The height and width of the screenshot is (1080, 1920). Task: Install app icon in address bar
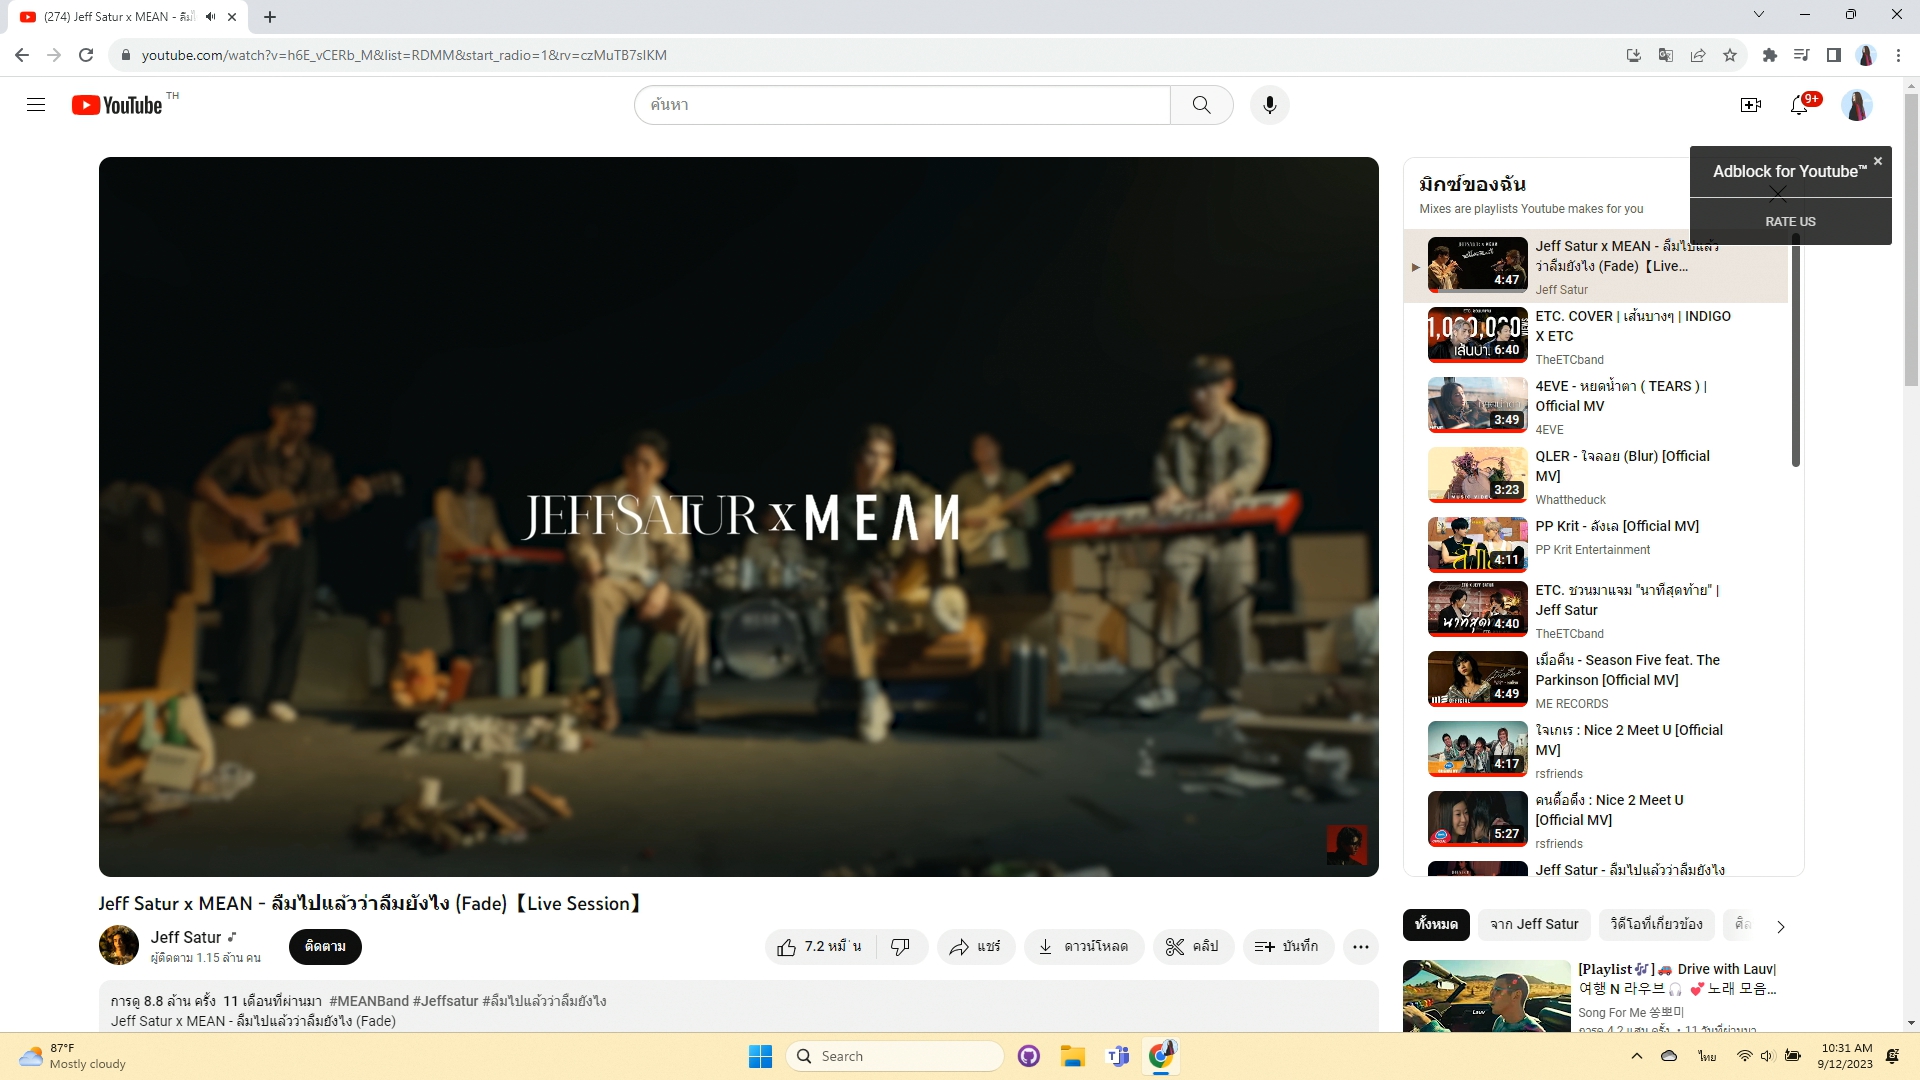pos(1633,55)
